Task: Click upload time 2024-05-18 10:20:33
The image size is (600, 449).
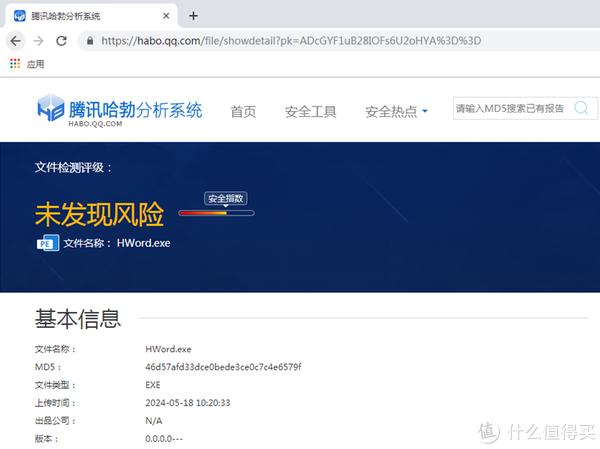Action: [x=188, y=403]
